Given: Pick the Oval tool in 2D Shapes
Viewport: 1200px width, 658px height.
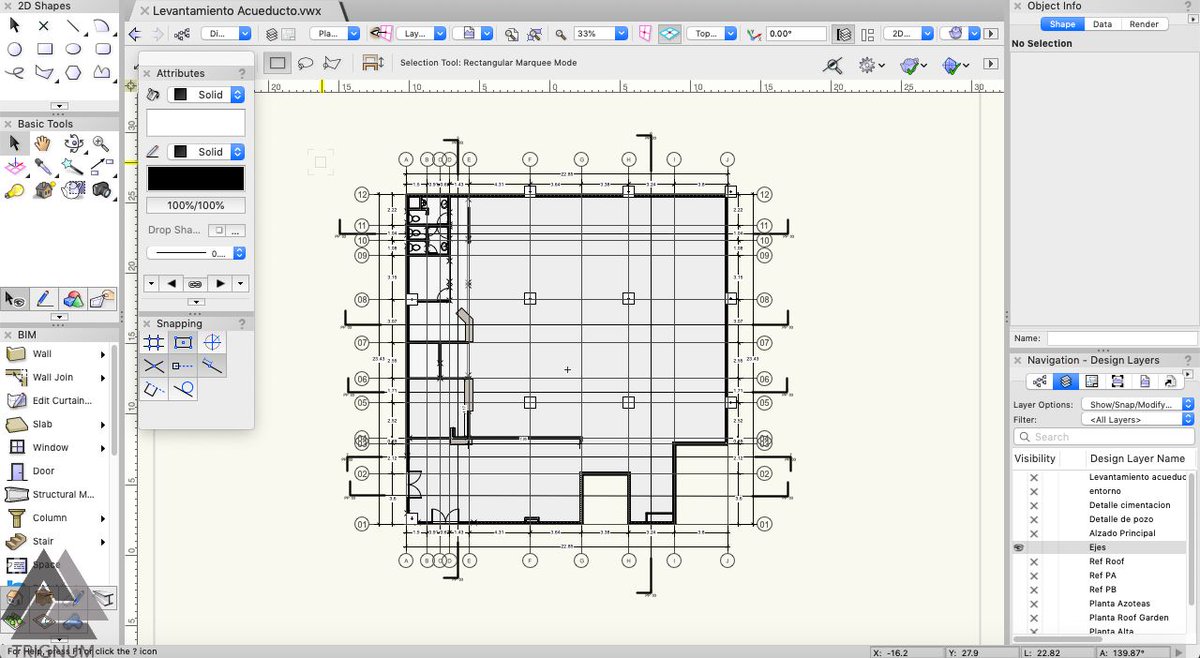Looking at the screenshot, I should [x=74, y=48].
